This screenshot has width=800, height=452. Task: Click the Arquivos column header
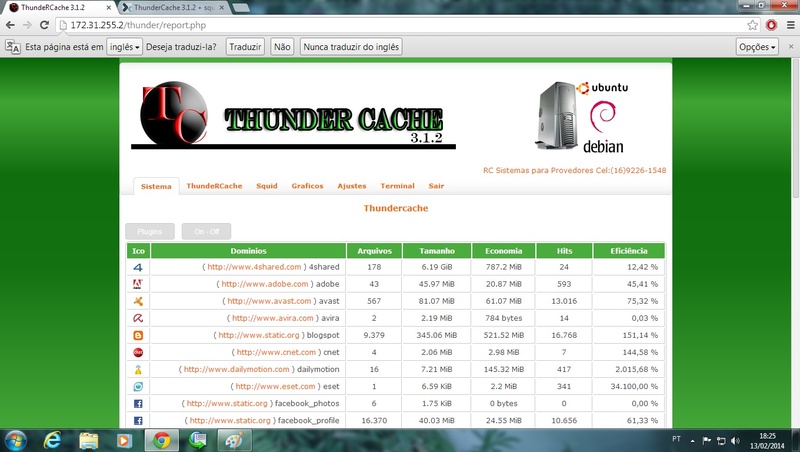tap(374, 251)
